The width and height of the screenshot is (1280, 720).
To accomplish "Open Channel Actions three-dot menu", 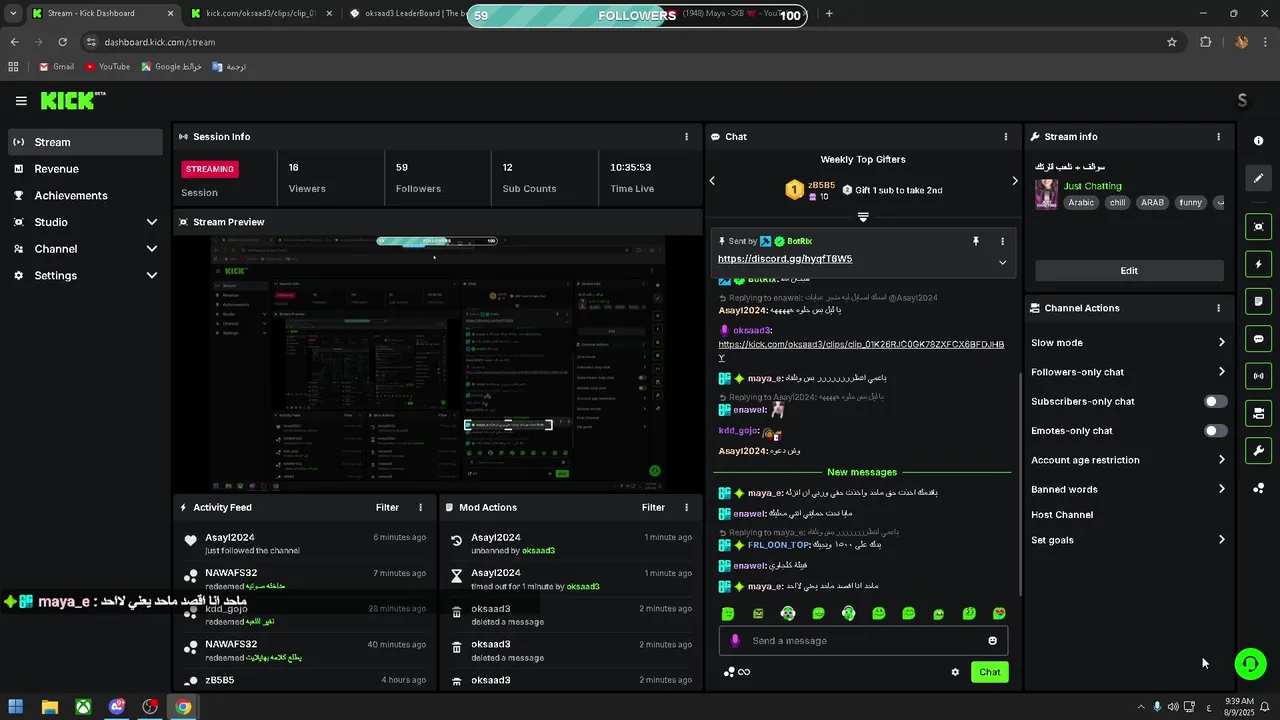I will [x=1218, y=308].
